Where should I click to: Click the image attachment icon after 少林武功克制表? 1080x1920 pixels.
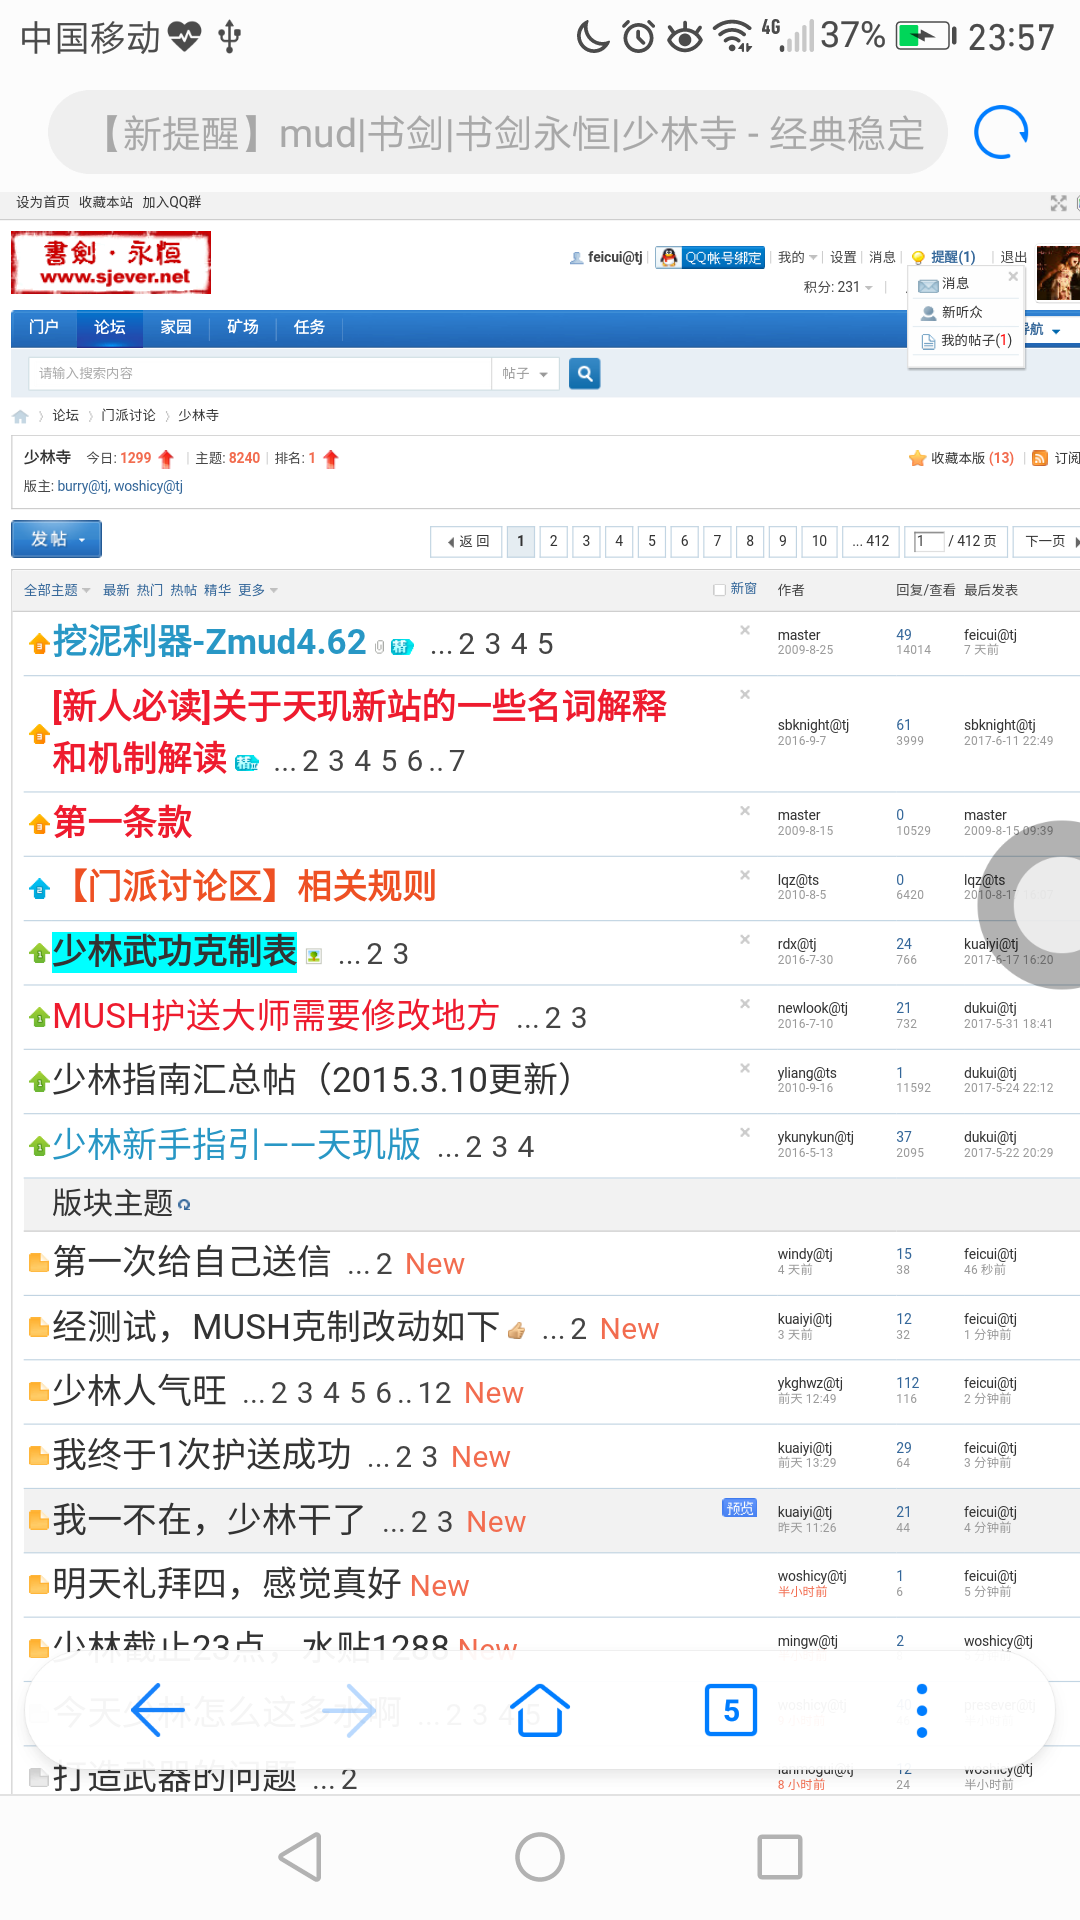314,956
